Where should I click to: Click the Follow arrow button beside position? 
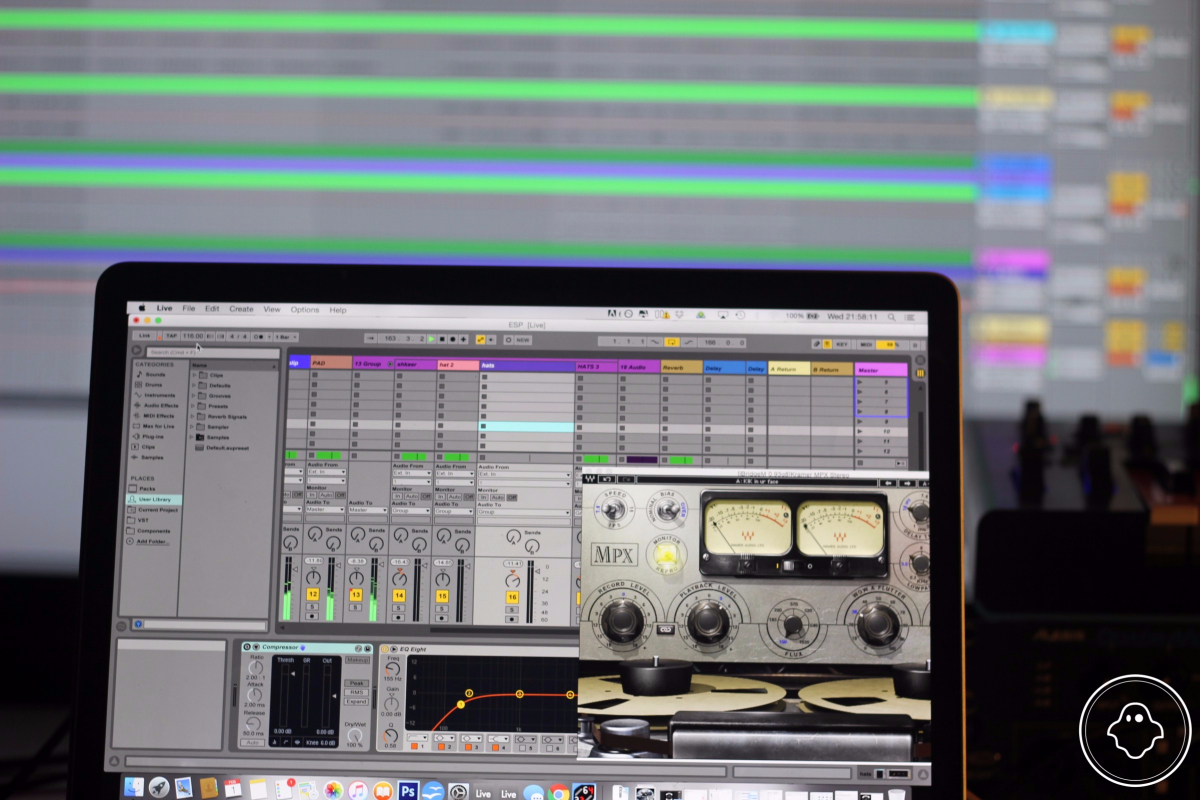[371, 338]
